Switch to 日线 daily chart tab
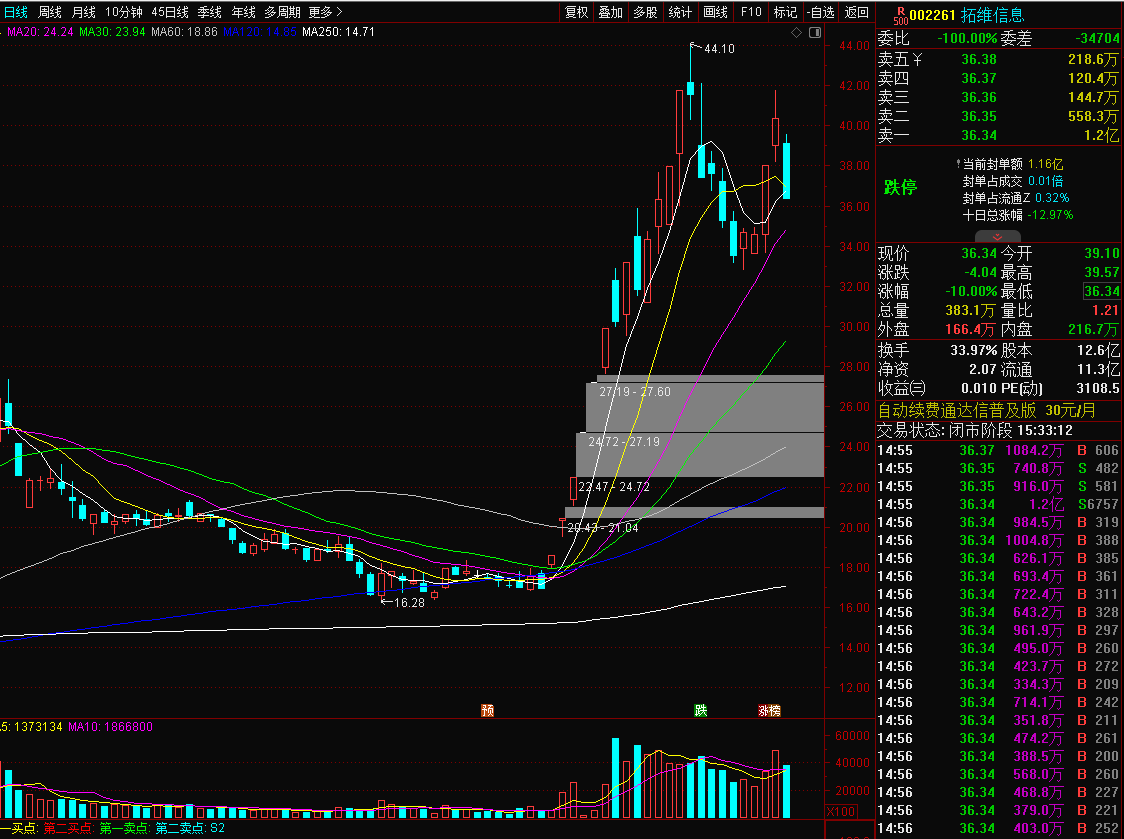This screenshot has width=1124, height=839. [15, 12]
